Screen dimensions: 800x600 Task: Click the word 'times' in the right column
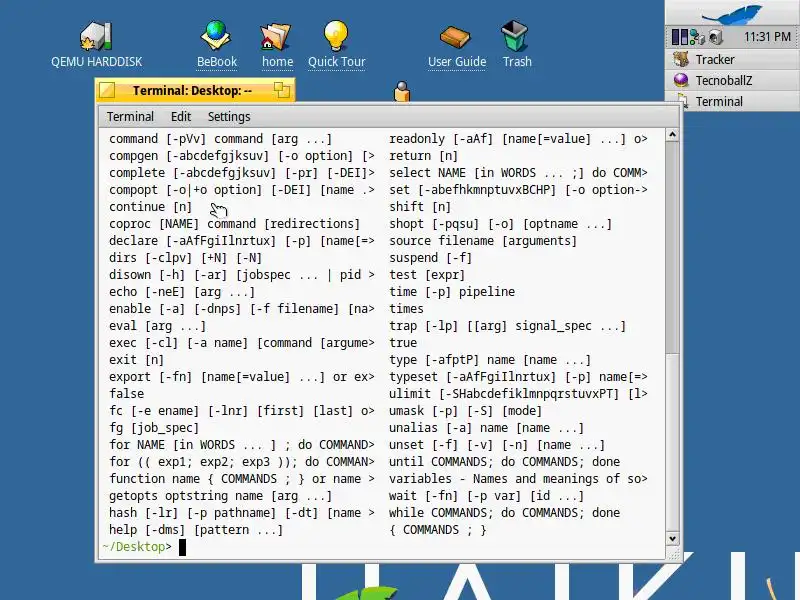(x=406, y=309)
